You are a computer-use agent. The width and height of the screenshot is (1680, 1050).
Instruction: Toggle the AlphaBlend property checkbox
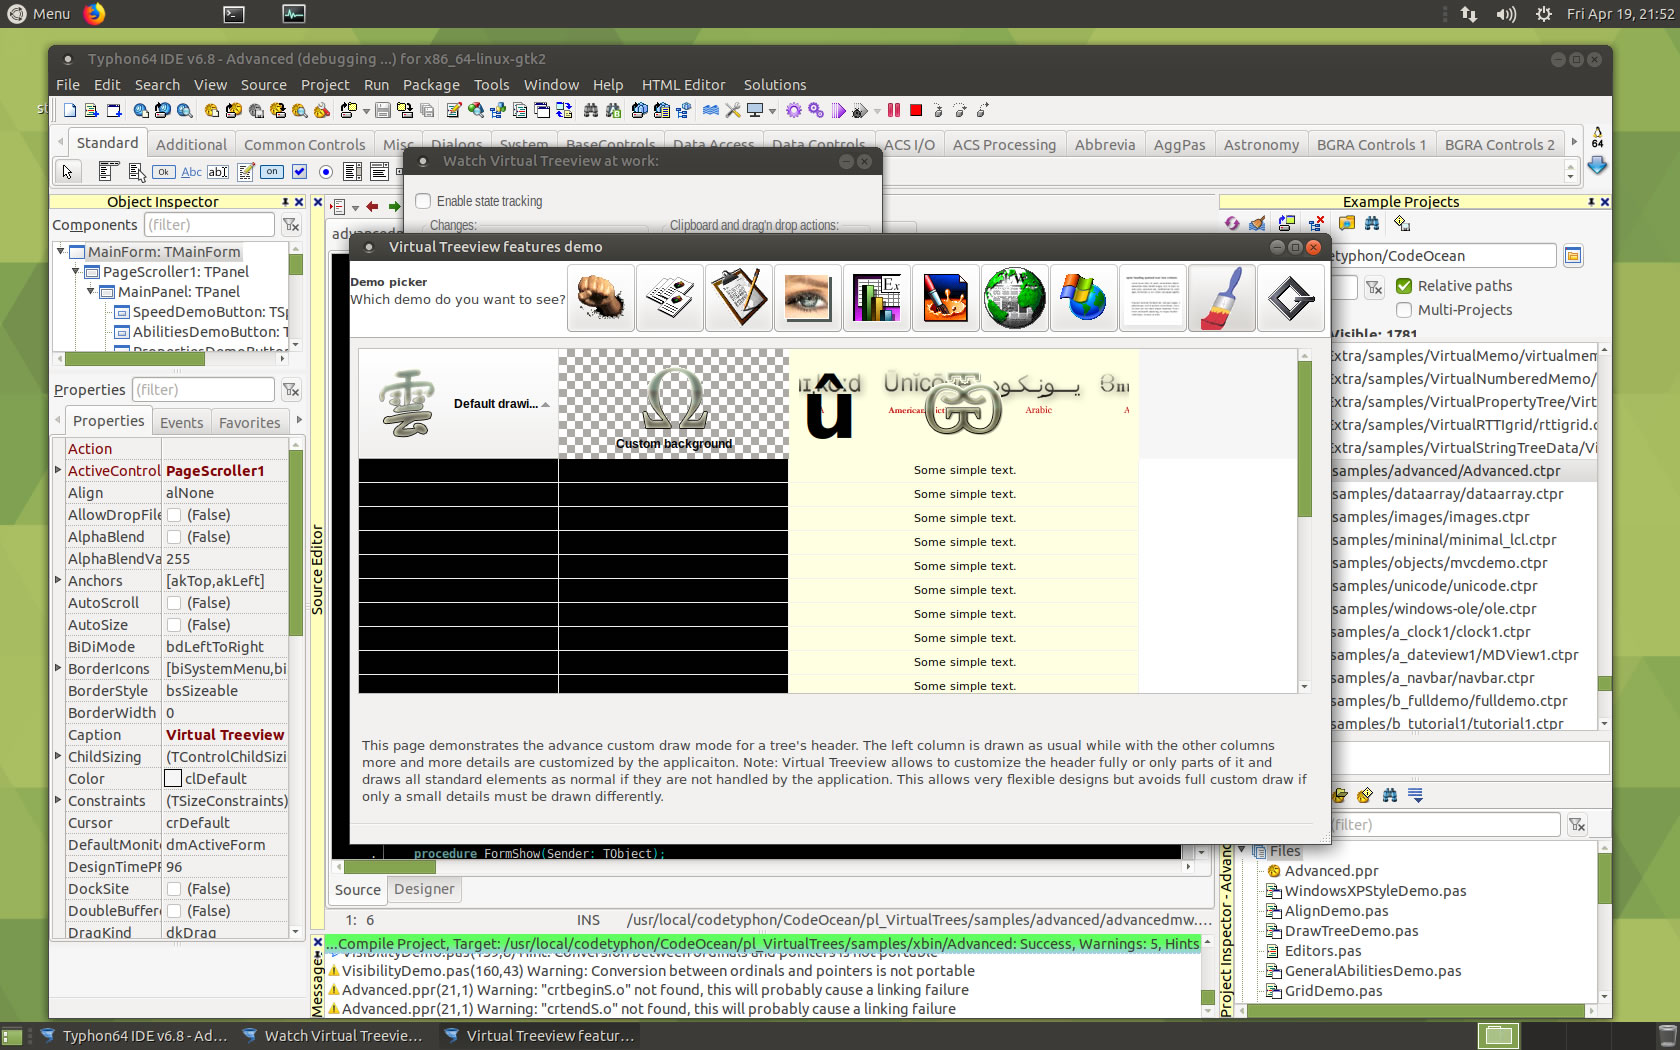174,537
